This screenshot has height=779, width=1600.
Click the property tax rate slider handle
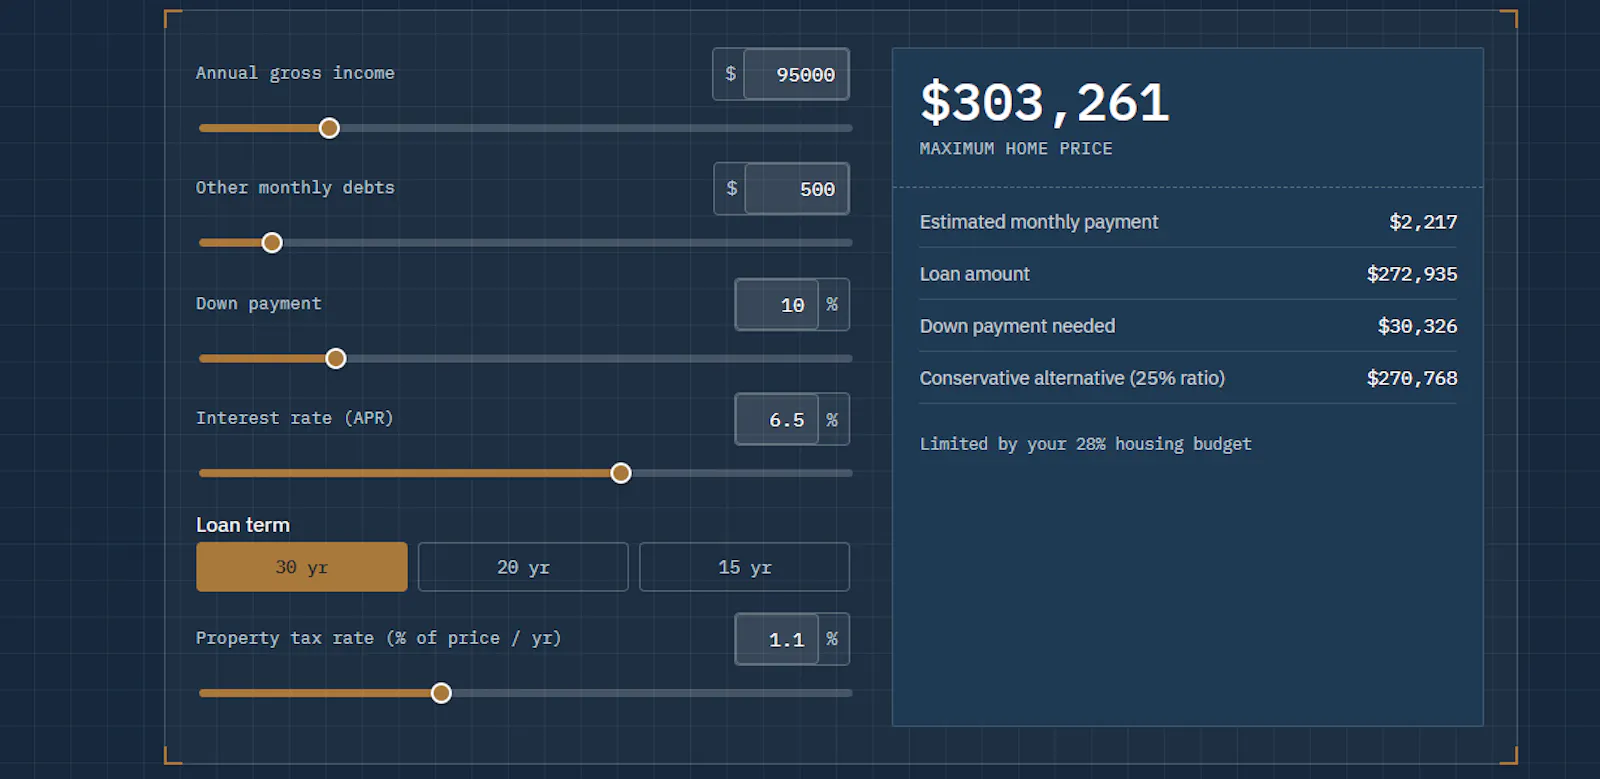click(441, 693)
